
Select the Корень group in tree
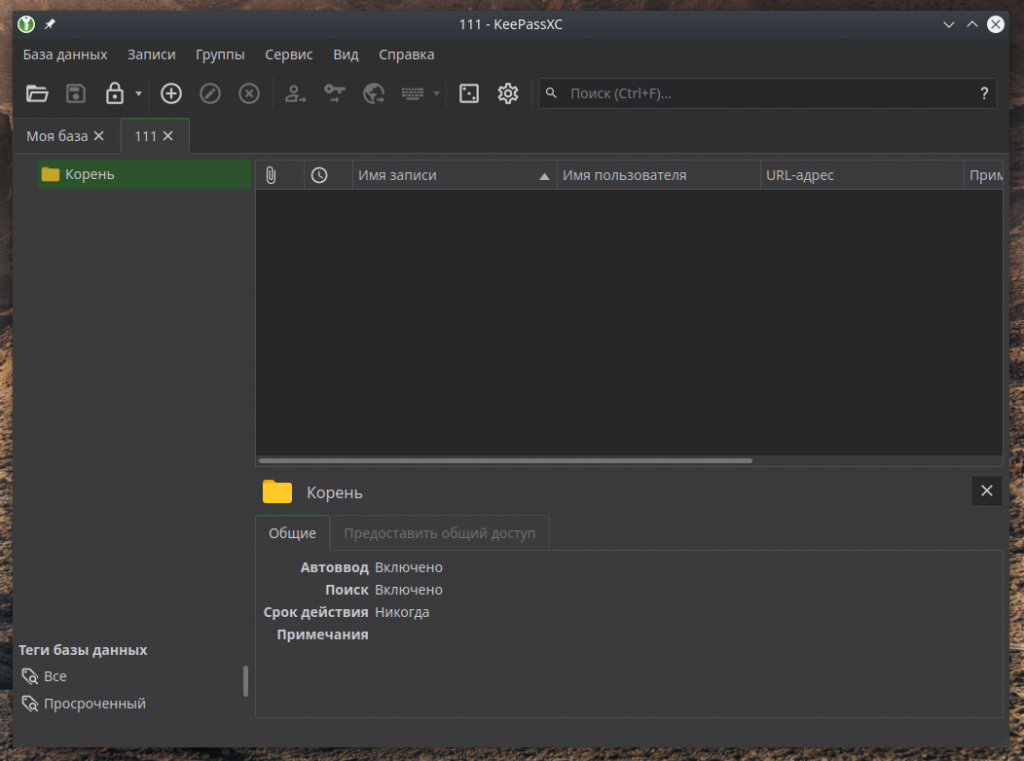click(90, 175)
